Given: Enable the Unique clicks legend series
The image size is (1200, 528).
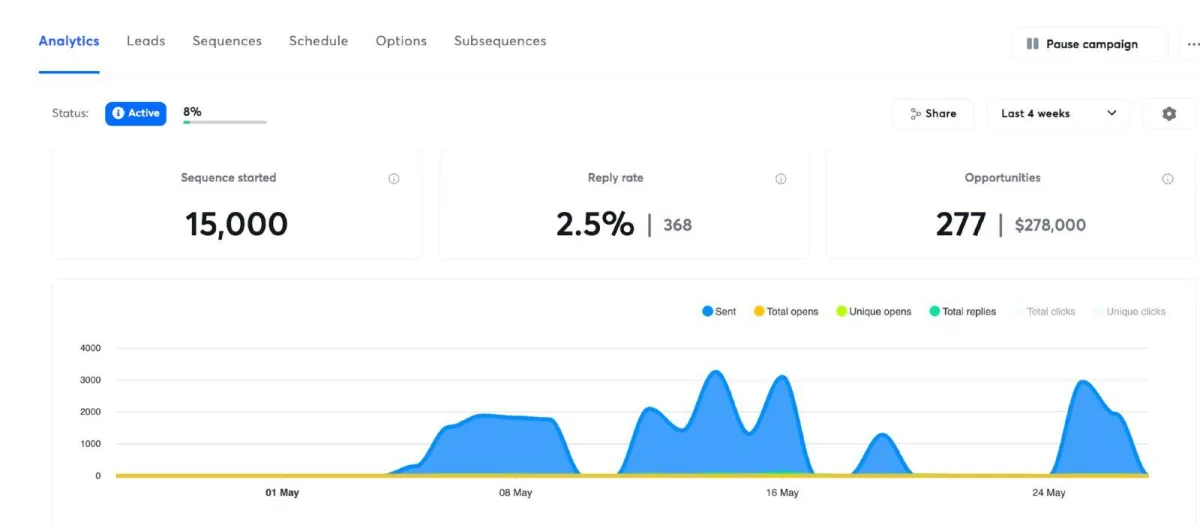Looking at the screenshot, I should pos(1130,312).
